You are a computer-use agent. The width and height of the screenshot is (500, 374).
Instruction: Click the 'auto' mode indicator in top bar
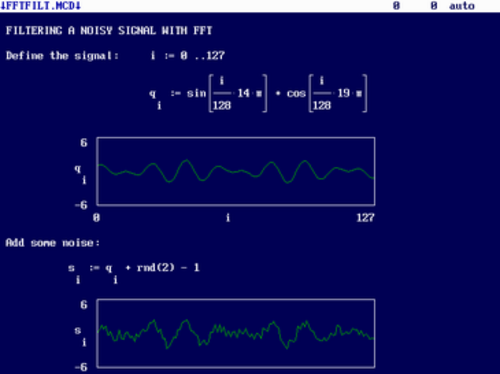462,6
